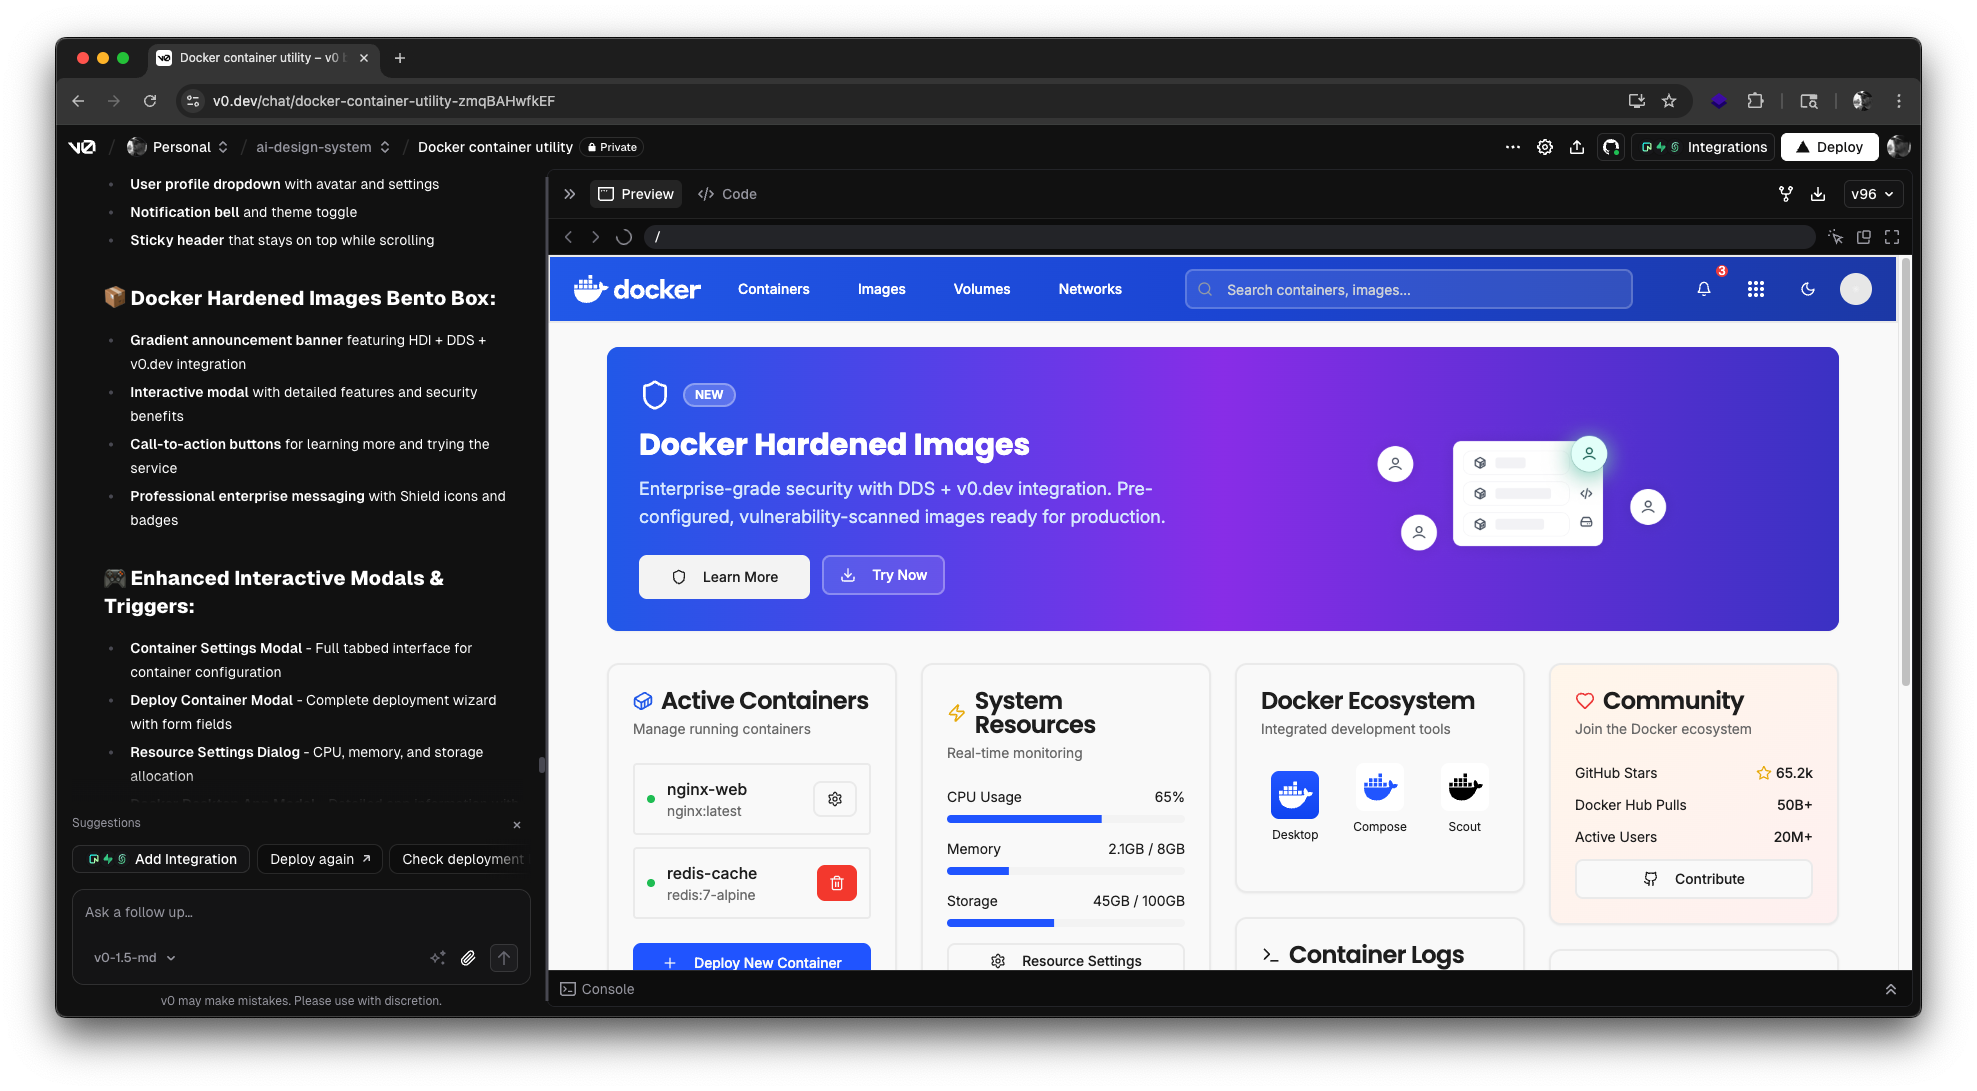
Task: Select Networks in the Docker navigation
Action: coord(1089,289)
